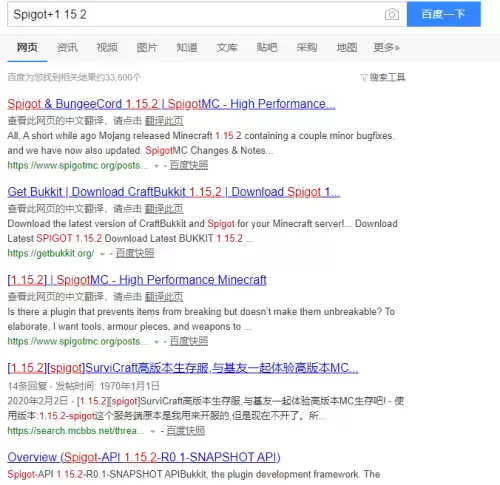Open the 更多 menu item
The height and width of the screenshot is (485, 500).
386,48
